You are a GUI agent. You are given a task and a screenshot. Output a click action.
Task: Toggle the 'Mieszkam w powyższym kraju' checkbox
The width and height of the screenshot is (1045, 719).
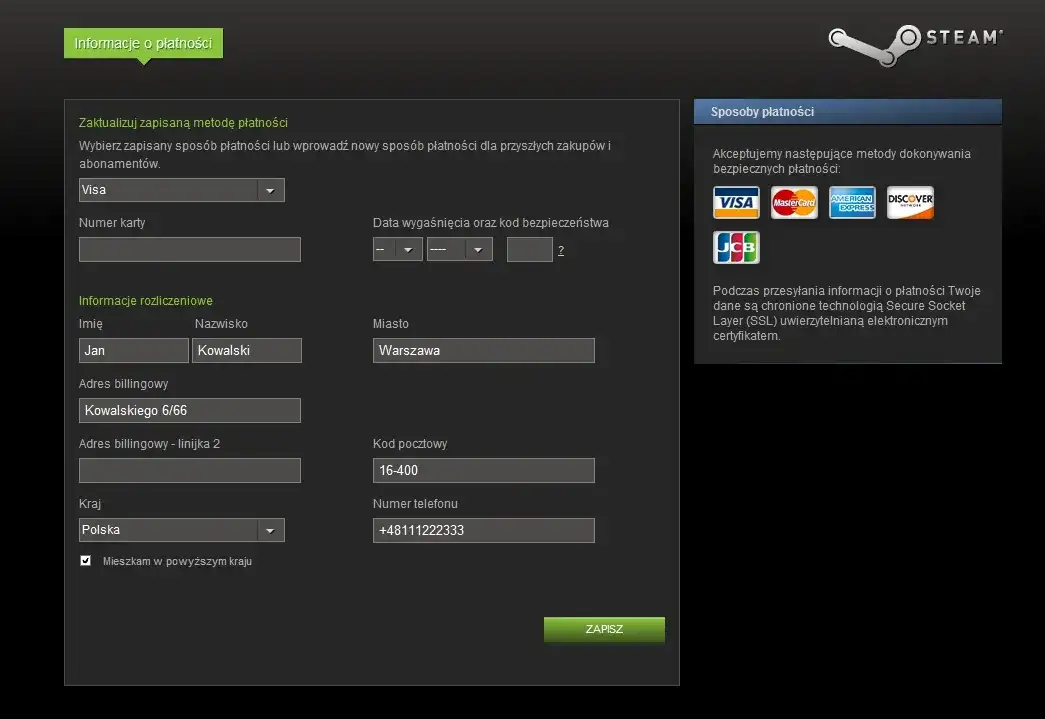[85, 561]
